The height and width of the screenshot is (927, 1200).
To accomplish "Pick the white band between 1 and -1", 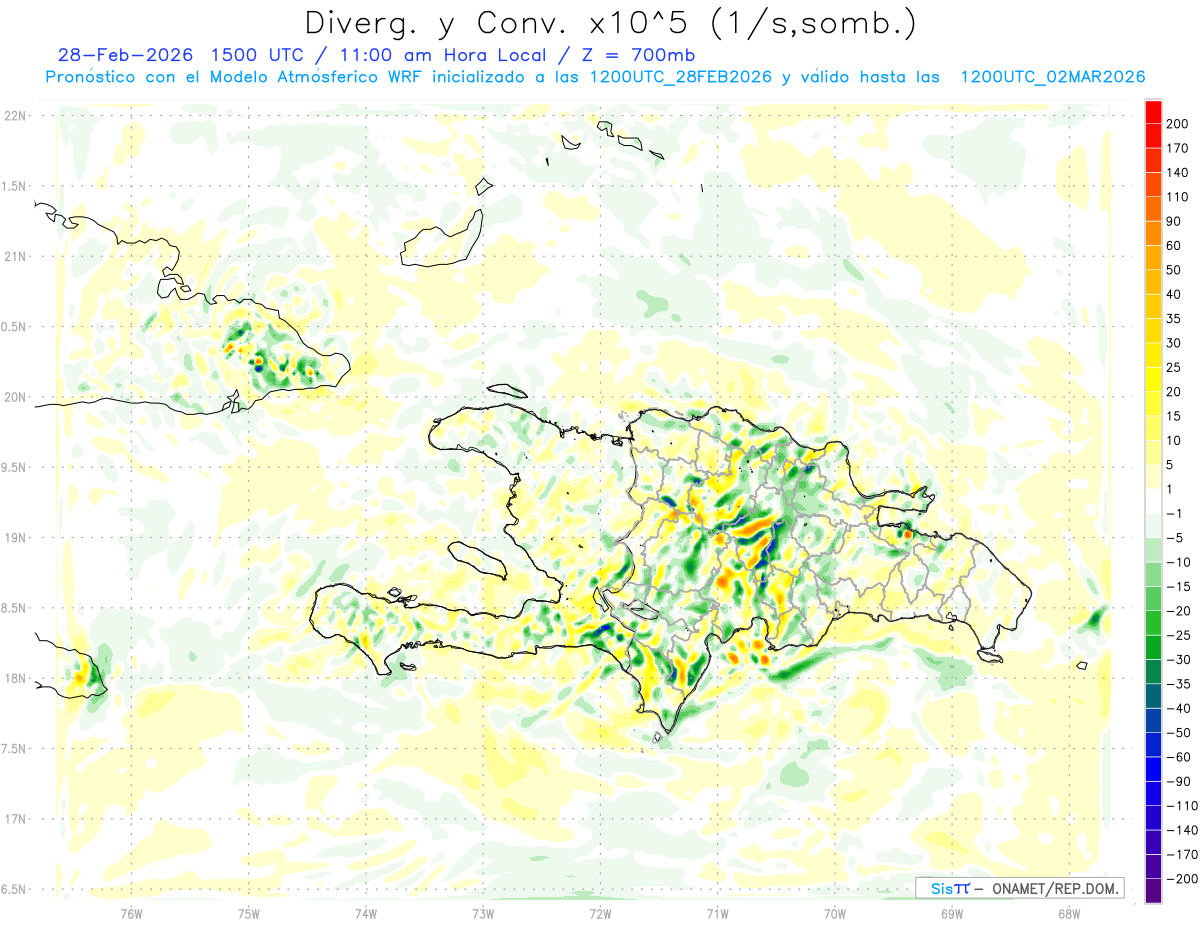I will coord(1153,501).
